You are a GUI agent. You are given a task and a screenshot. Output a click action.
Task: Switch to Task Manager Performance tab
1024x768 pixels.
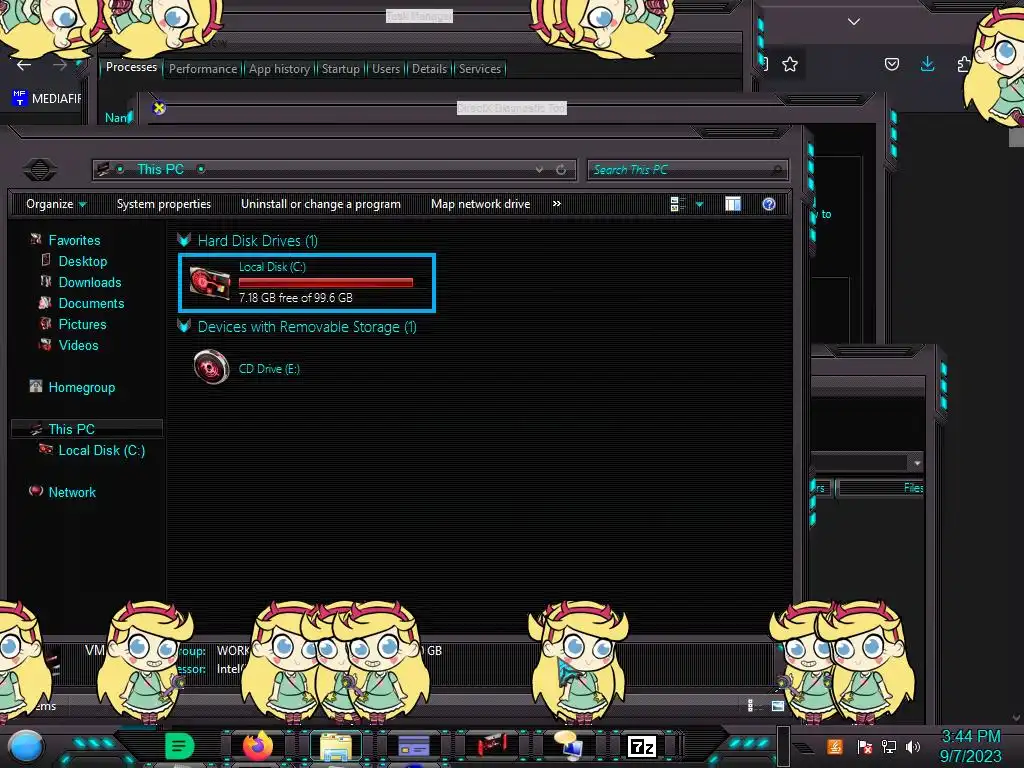[x=203, y=69]
